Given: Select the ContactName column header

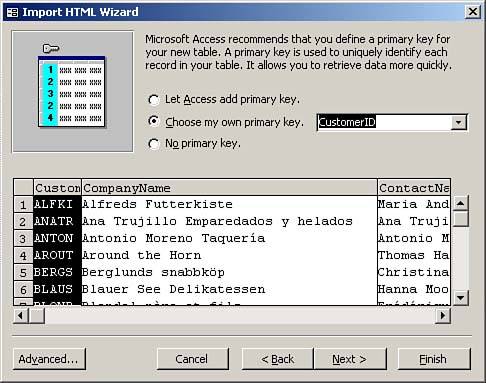Looking at the screenshot, I should point(414,188).
